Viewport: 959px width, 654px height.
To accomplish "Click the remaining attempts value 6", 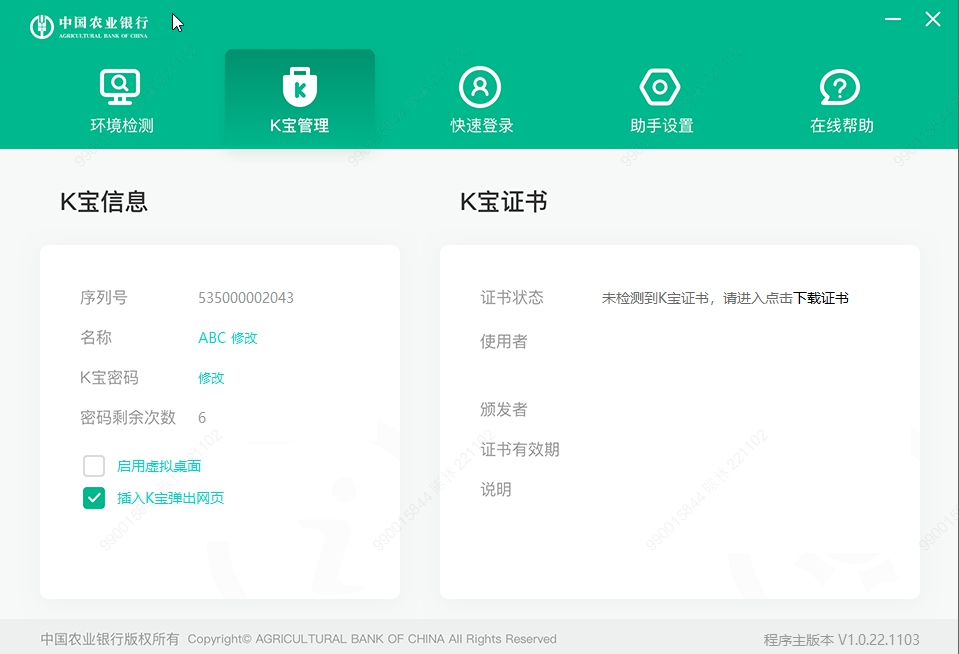I will point(202,418).
